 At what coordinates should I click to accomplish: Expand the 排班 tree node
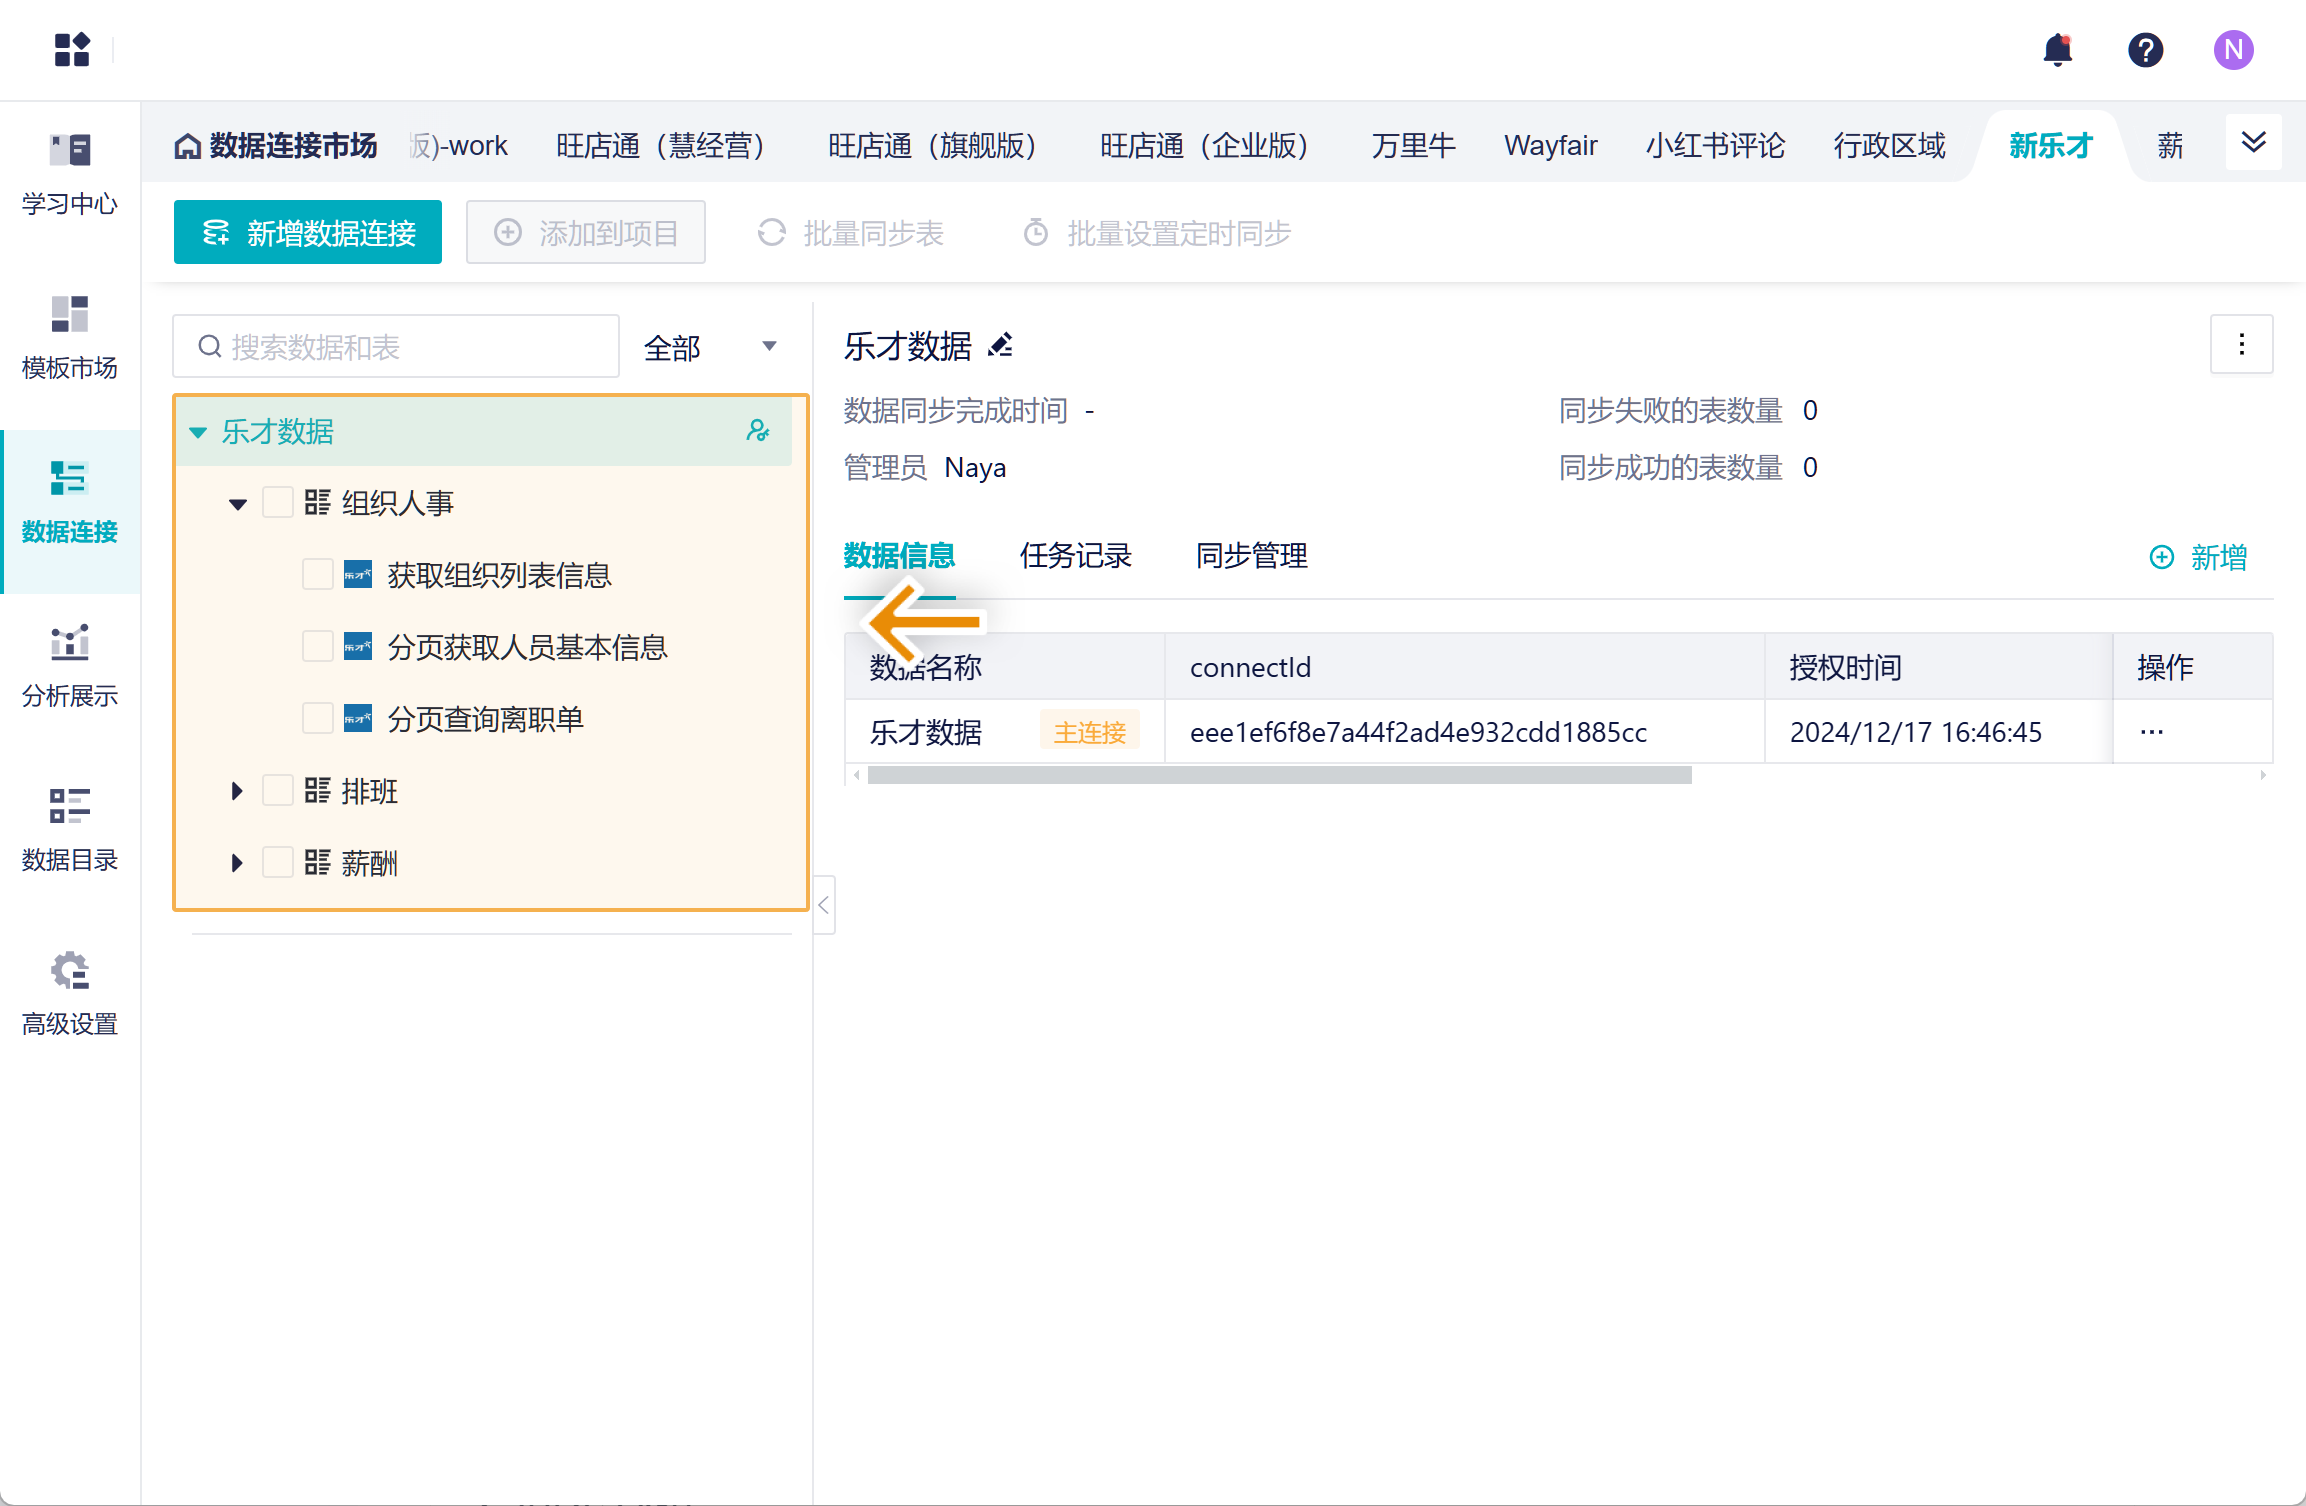pyautogui.click(x=237, y=791)
